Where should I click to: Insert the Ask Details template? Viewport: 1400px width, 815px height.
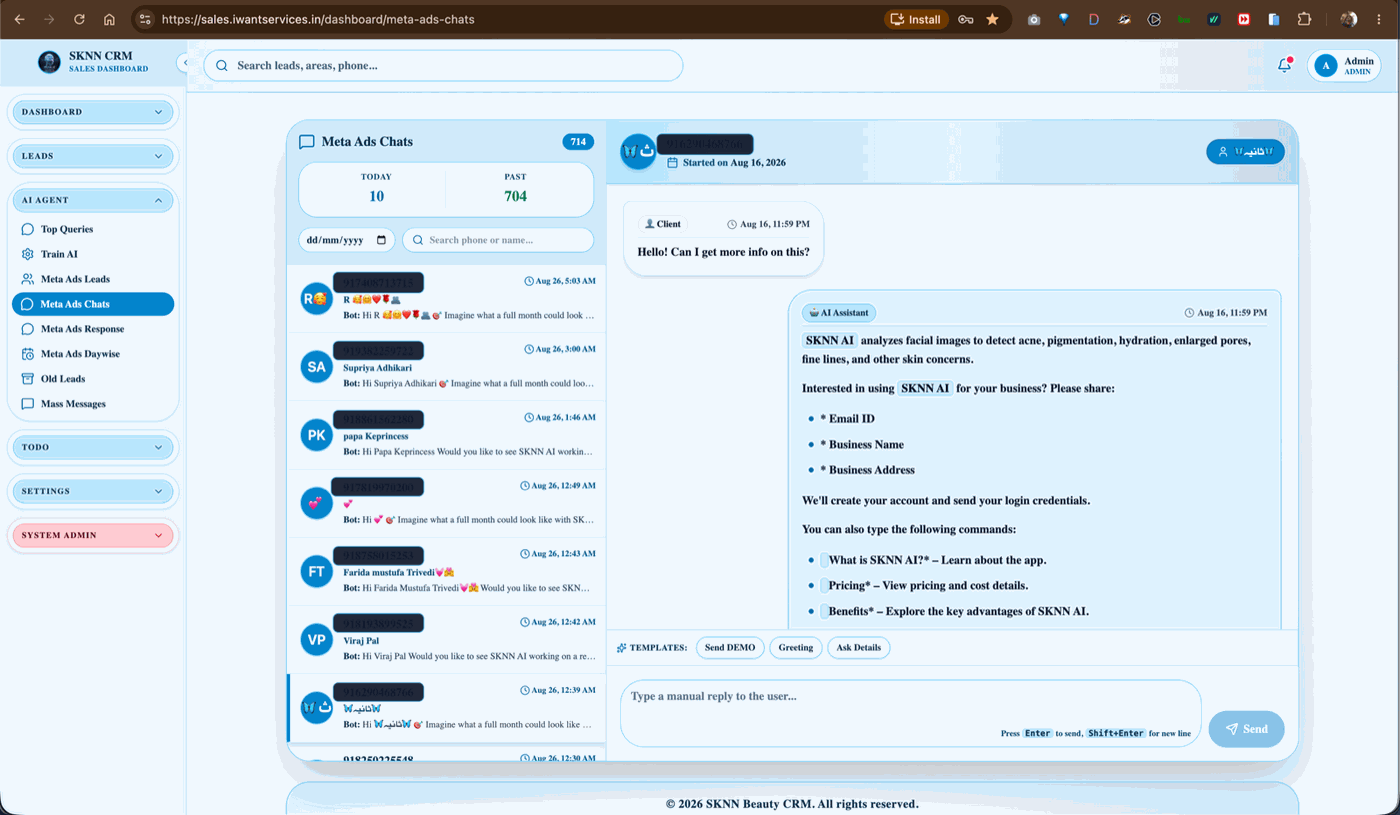tap(859, 648)
